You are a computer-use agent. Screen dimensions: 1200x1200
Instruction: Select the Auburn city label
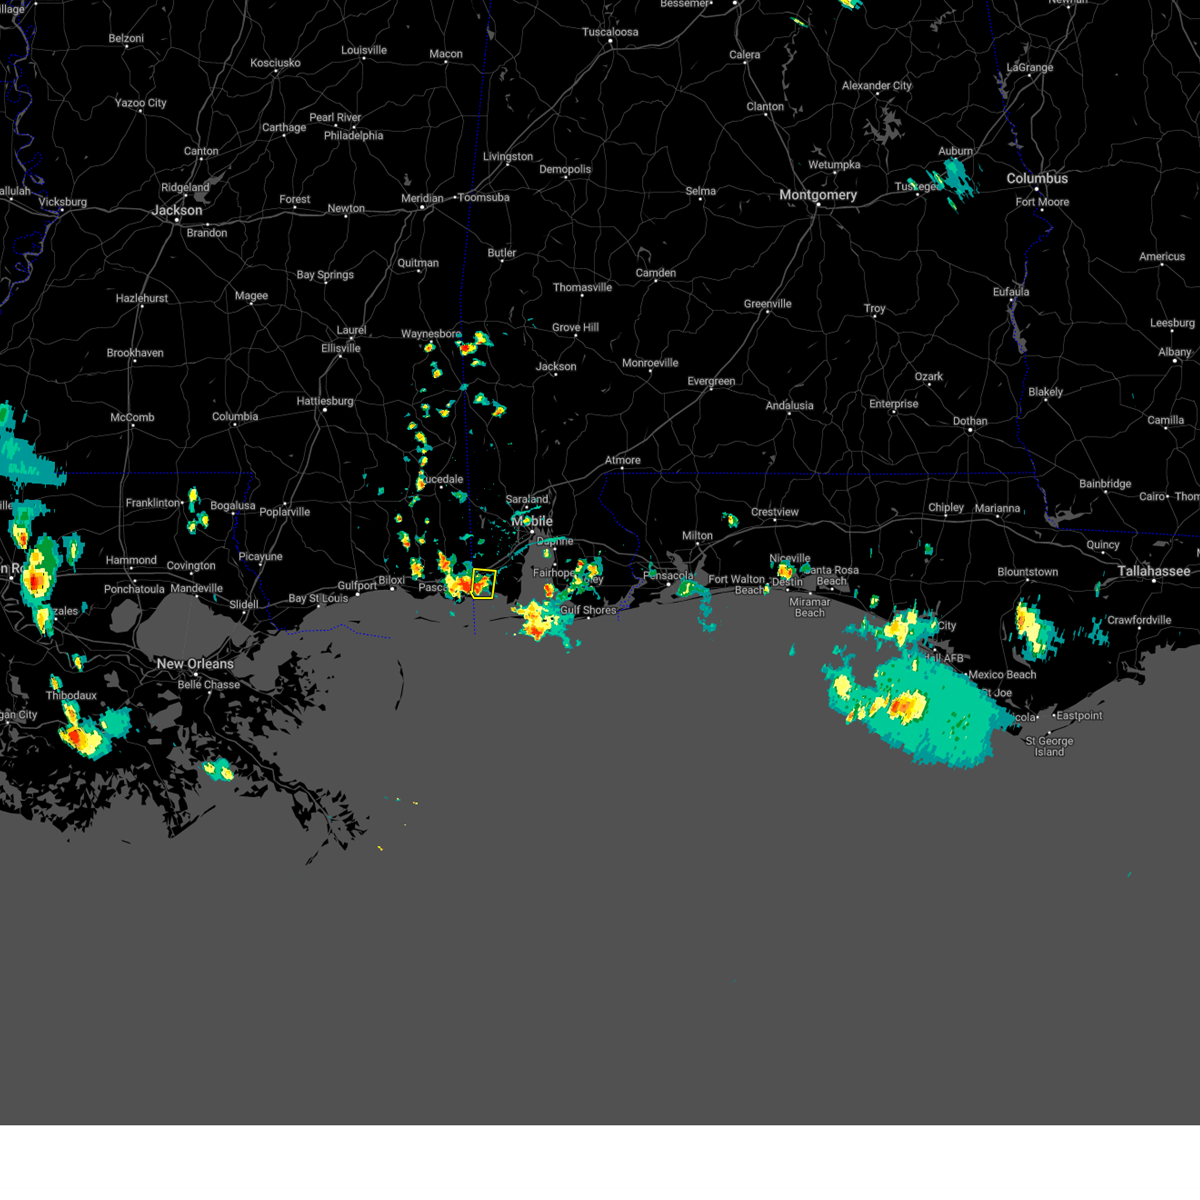point(955,151)
